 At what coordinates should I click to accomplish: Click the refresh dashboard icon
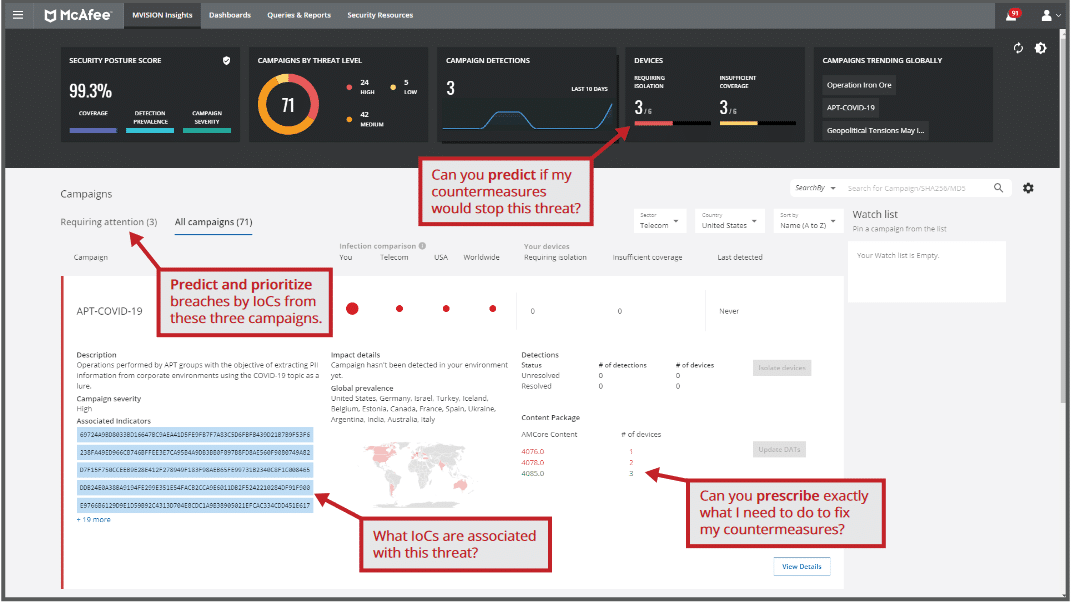[x=1018, y=48]
